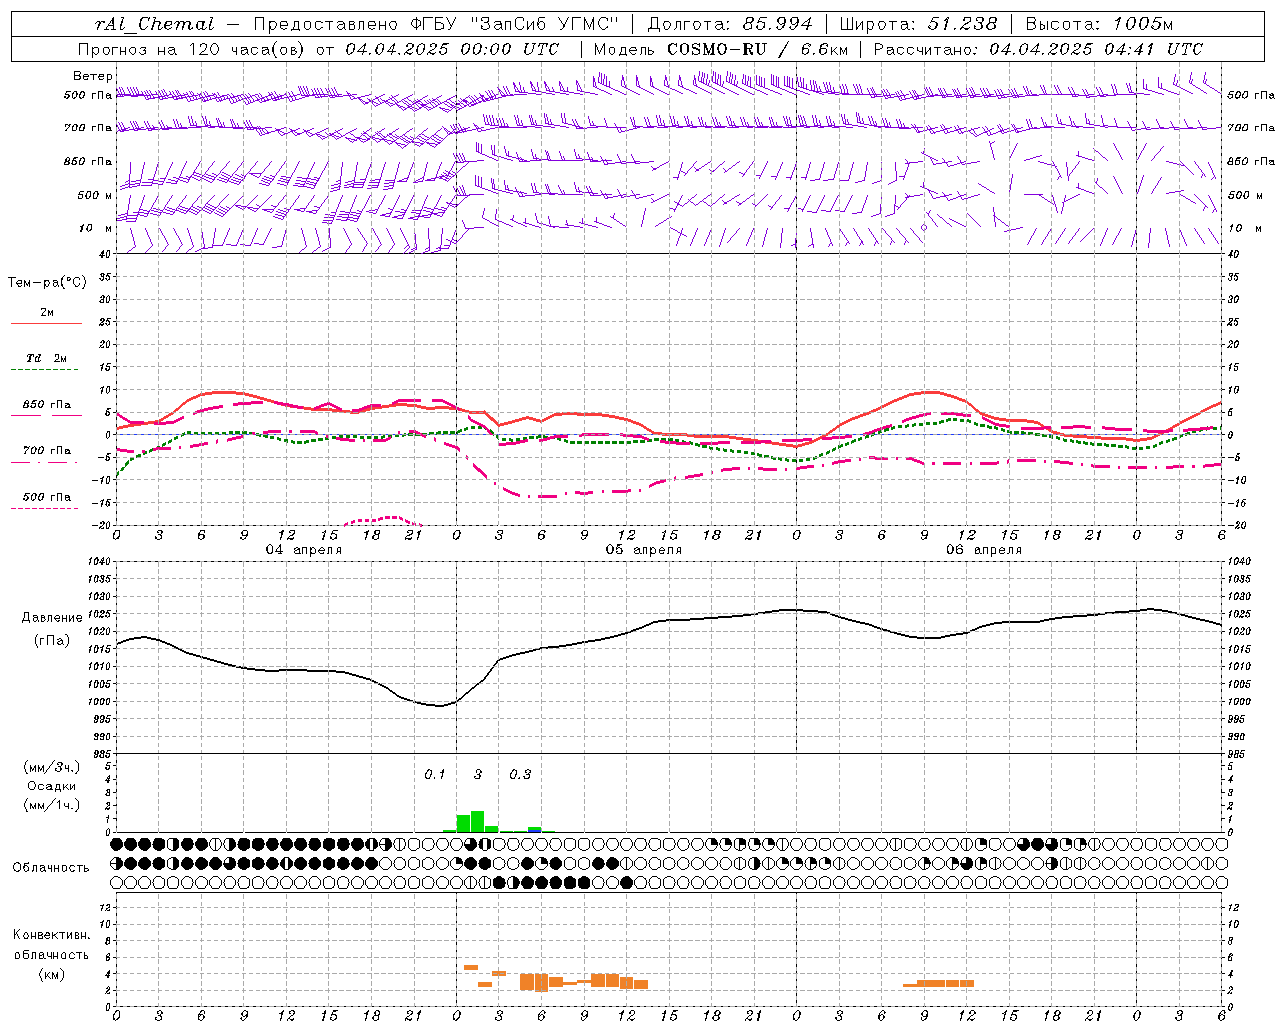1280x1024 pixels.
Task: Click the 0.3 three-hour precipitation value
Action: point(520,774)
